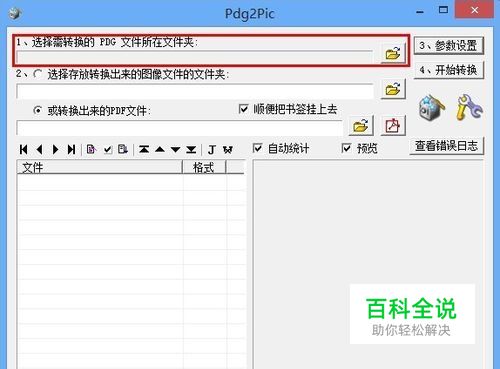The width and height of the screenshot is (500, 369).
Task: Close the Pdg2Pic window
Action: click(x=474, y=10)
